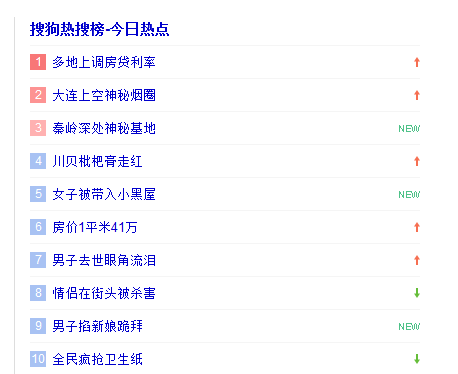Open the hot topic 全民疯抢卫生纸
The image size is (458, 374).
(x=97, y=359)
